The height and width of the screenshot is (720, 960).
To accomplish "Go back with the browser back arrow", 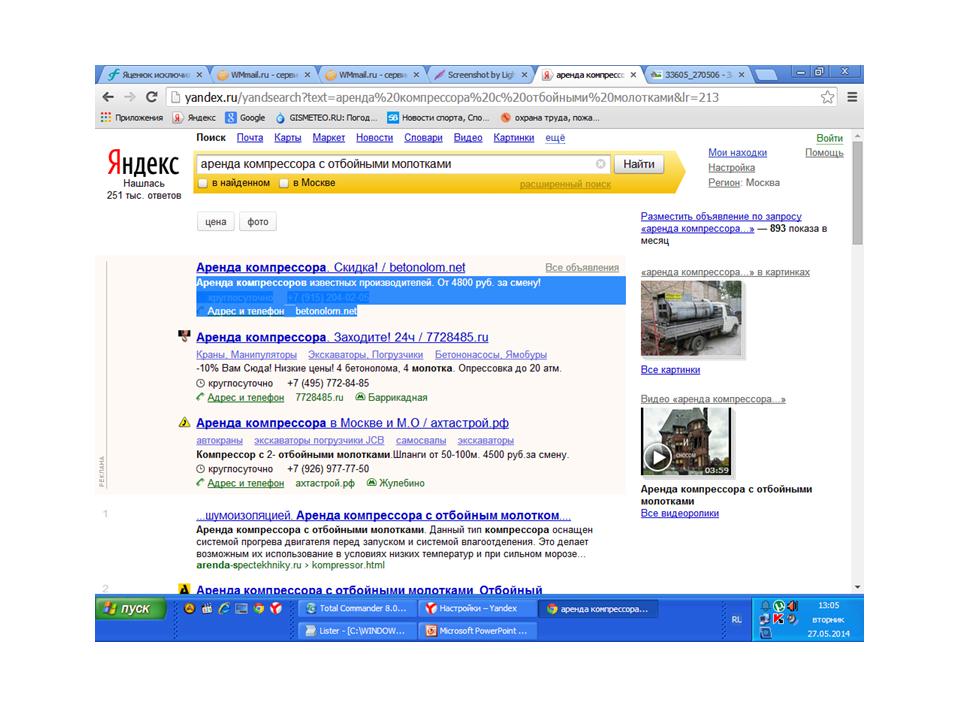I will click(x=108, y=97).
